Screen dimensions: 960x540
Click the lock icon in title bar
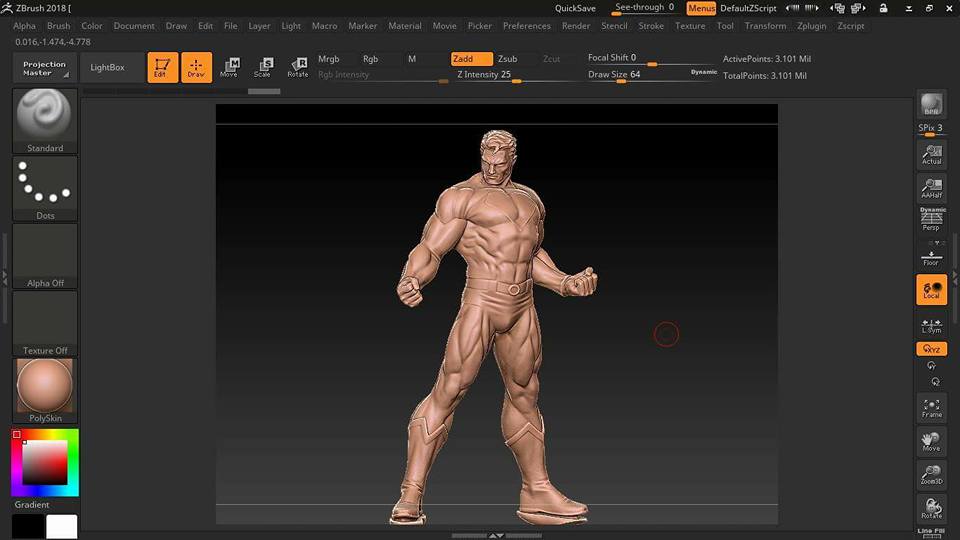pos(883,8)
